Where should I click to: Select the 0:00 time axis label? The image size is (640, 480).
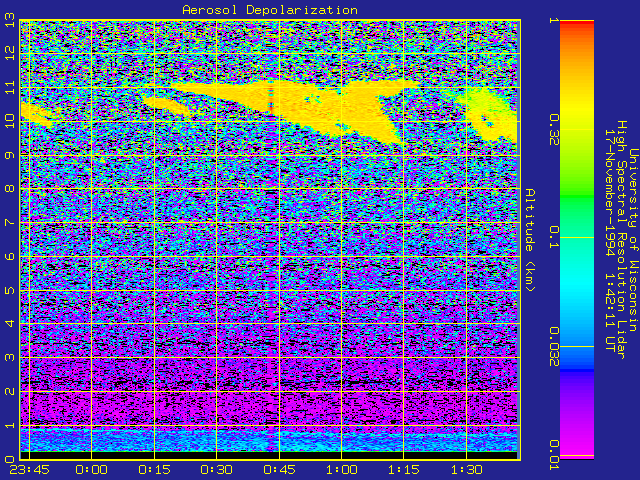point(91,470)
